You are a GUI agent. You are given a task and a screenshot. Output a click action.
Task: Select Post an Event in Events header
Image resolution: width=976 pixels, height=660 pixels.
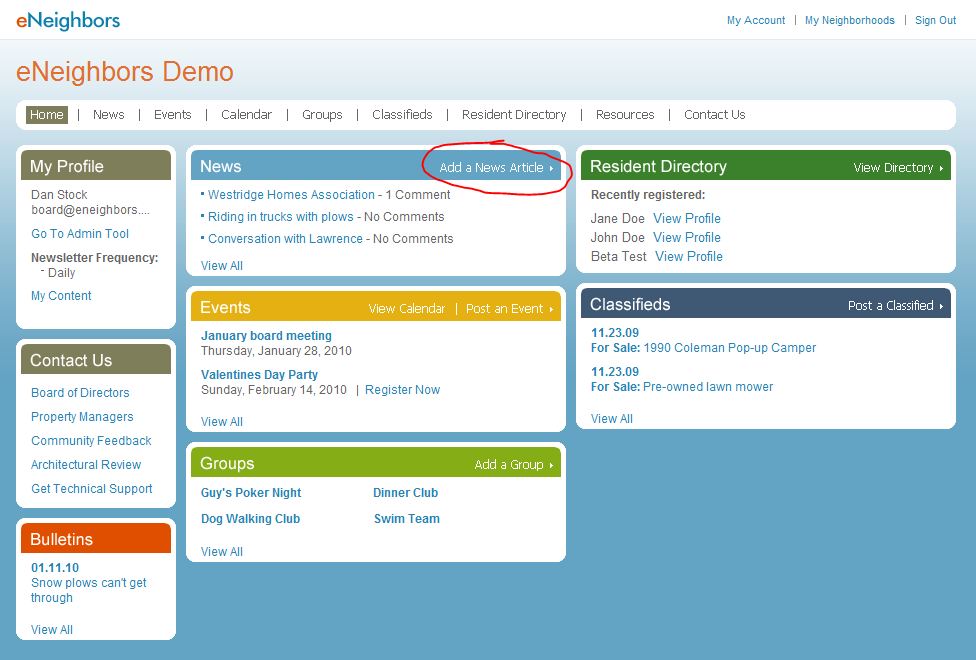coord(508,309)
